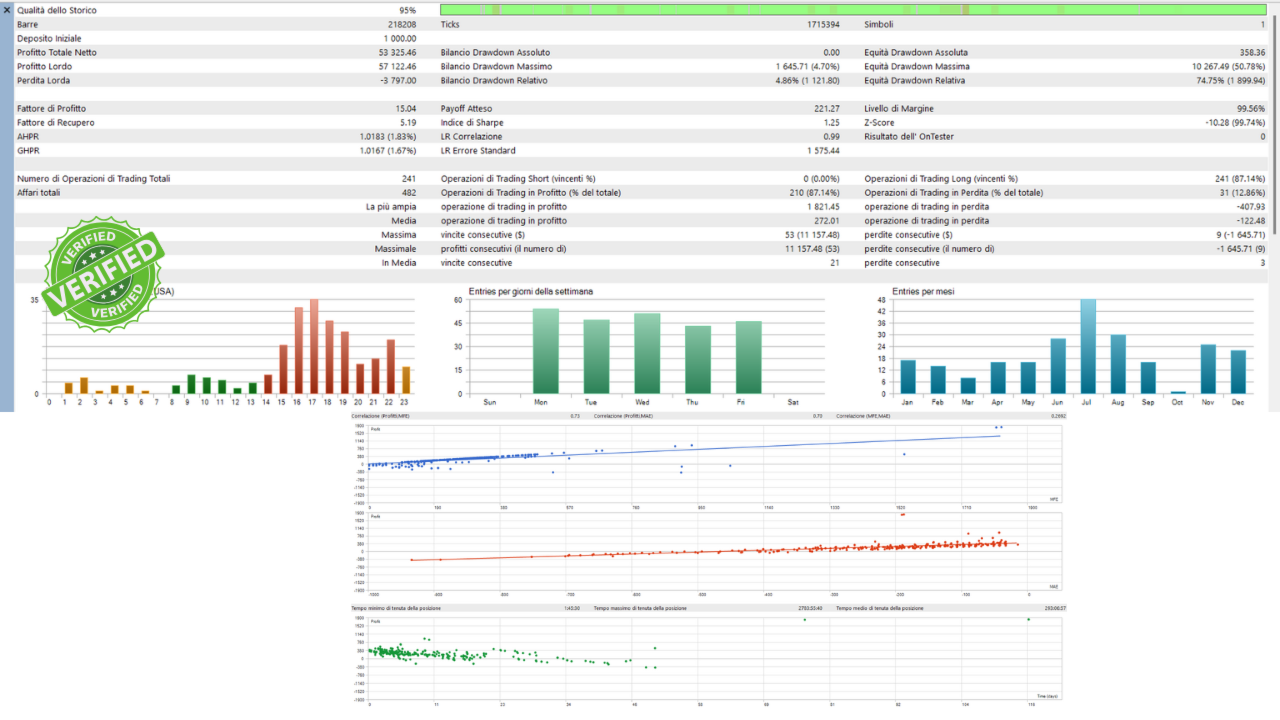The width and height of the screenshot is (1280, 720).
Task: Click the "LR Correlazione" label
Action: [x=472, y=136]
